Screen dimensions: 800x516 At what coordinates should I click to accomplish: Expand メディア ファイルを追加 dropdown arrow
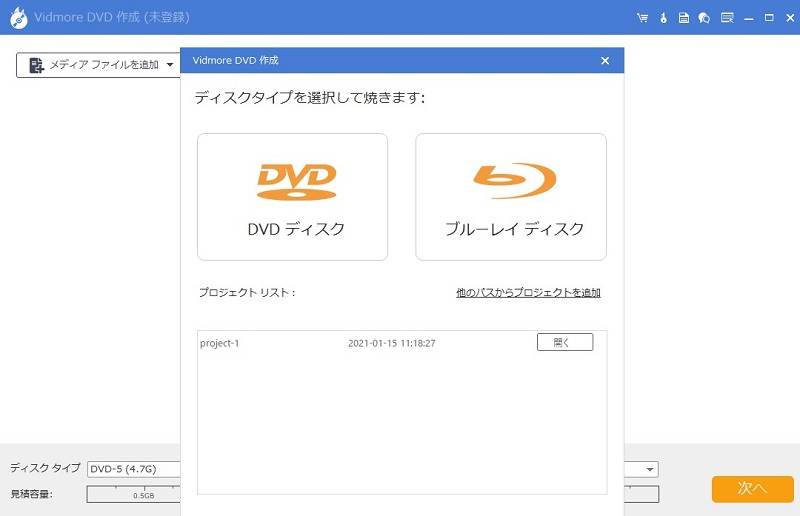pyautogui.click(x=170, y=65)
